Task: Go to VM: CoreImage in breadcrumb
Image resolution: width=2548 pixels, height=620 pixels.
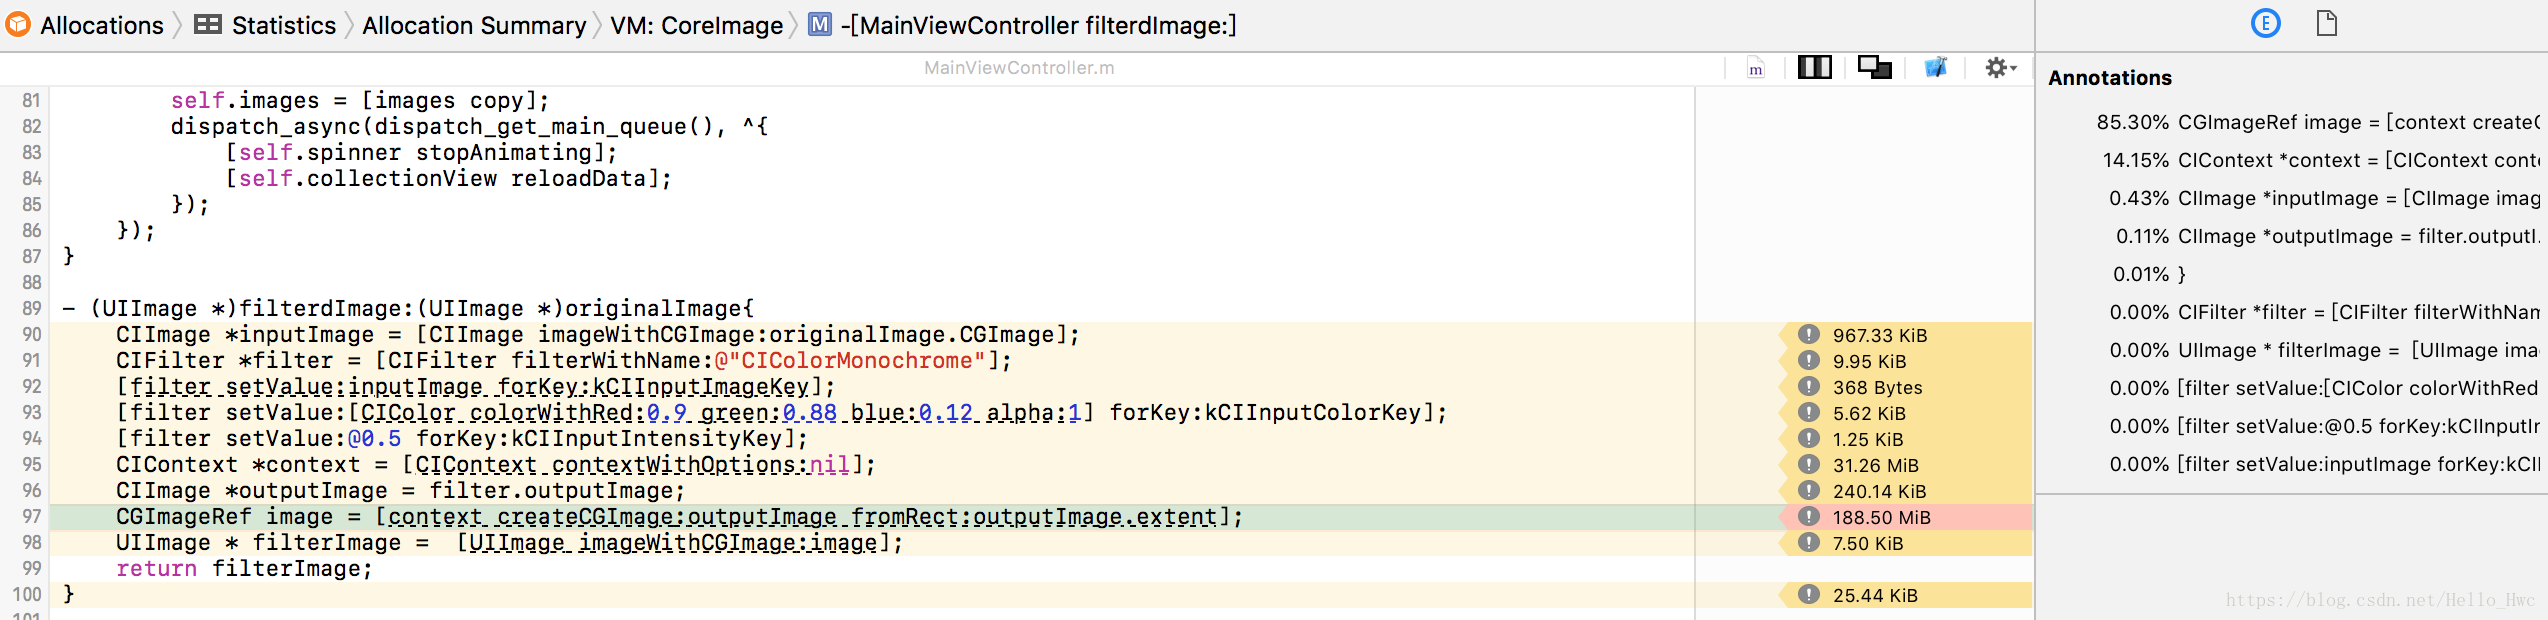Action: (x=697, y=25)
